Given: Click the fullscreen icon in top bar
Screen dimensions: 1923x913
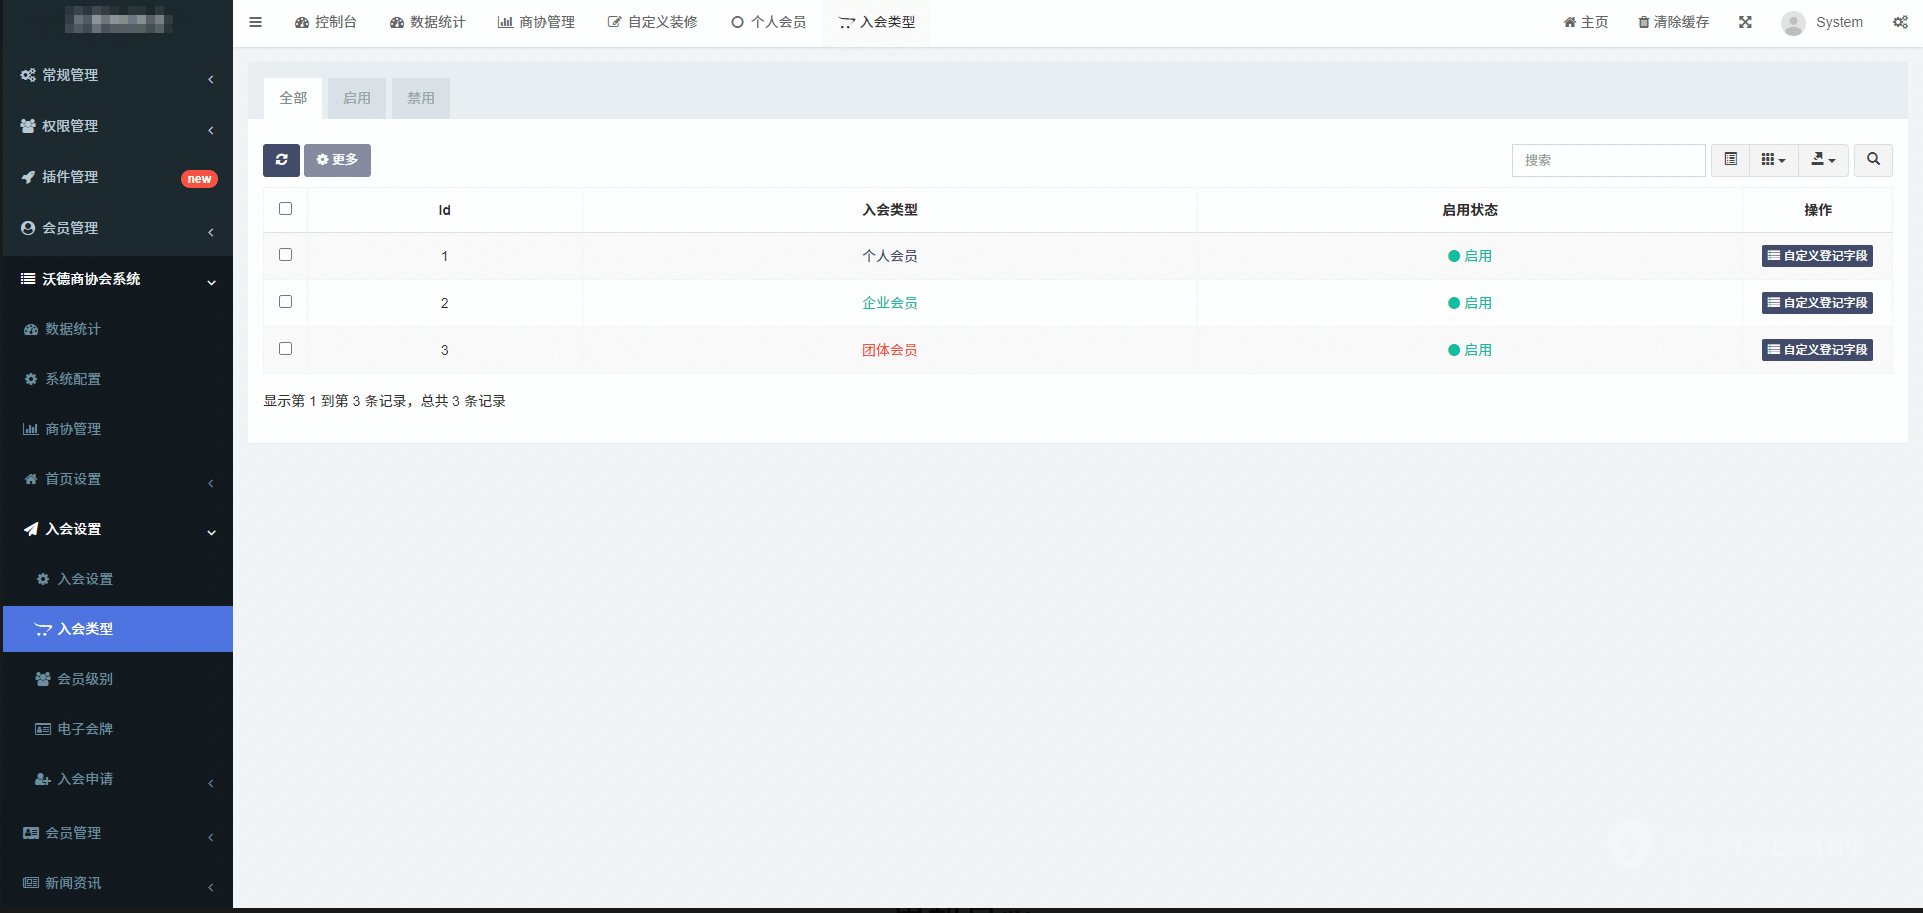Looking at the screenshot, I should (x=1745, y=22).
